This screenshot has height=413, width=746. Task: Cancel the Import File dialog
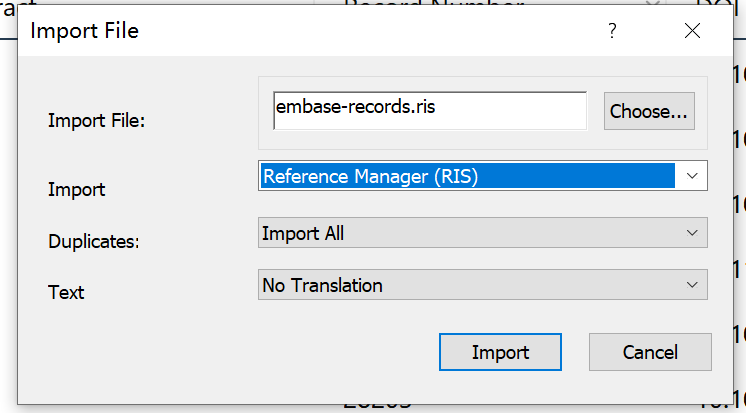650,352
